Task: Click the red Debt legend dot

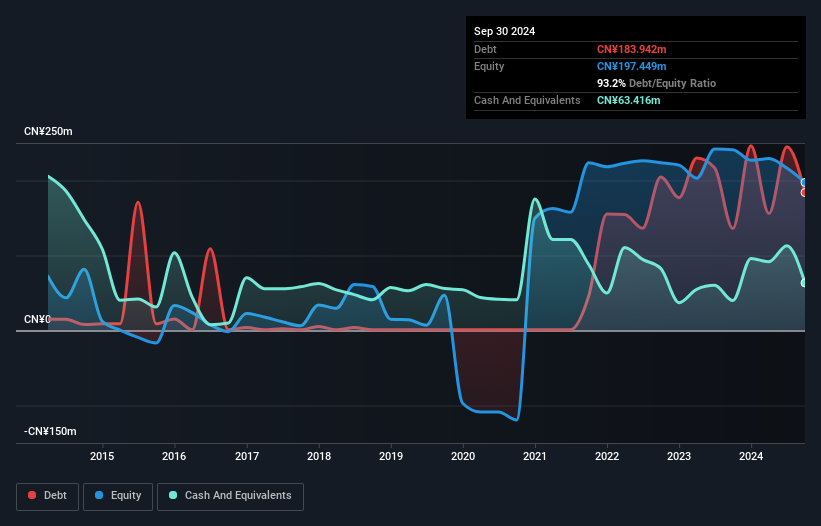Action: 32,495
